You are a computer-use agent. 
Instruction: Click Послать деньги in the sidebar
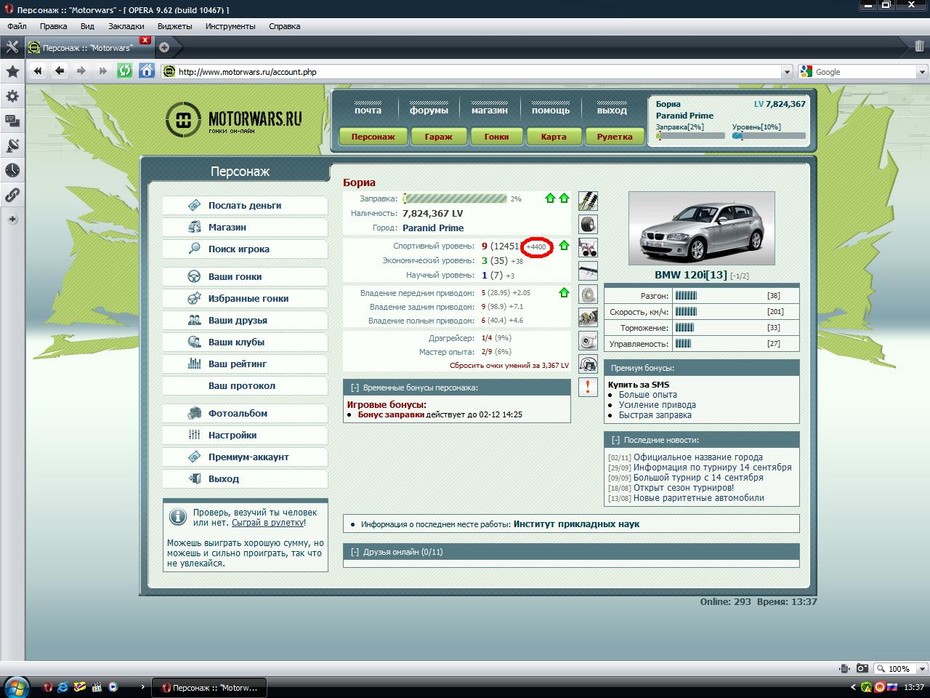pyautogui.click(x=245, y=205)
